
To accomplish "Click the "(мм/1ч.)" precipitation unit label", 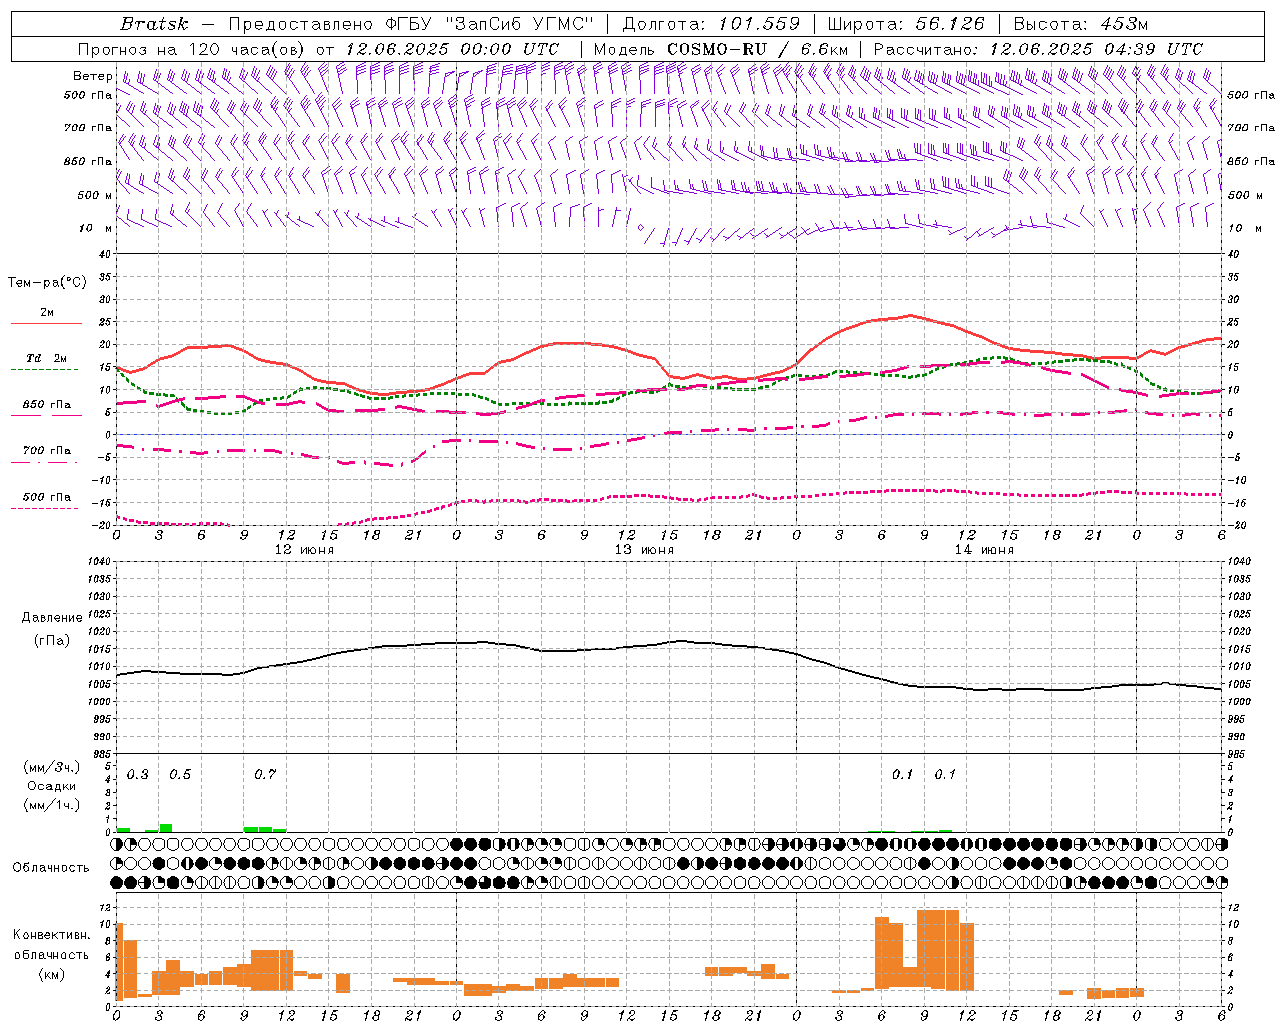I will click(x=52, y=805).
